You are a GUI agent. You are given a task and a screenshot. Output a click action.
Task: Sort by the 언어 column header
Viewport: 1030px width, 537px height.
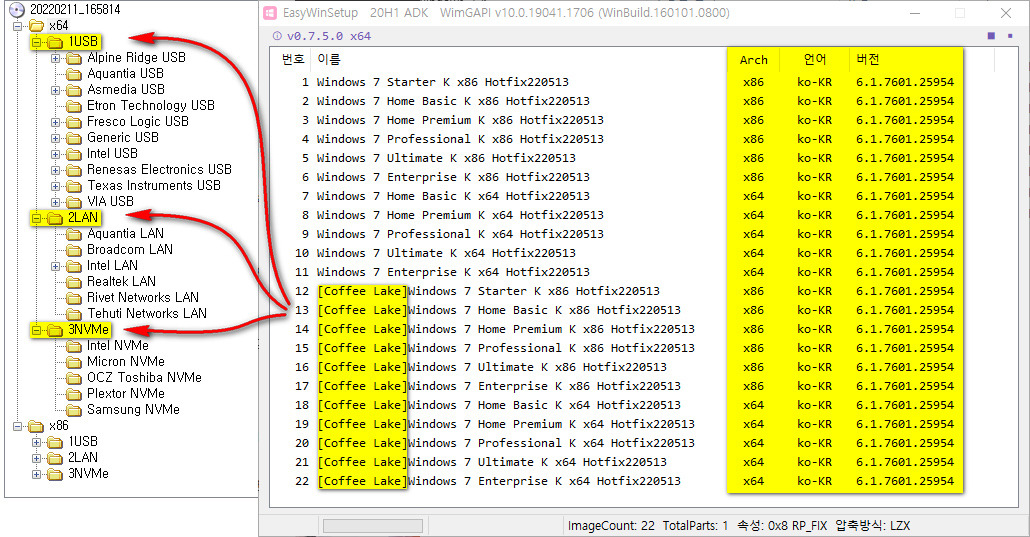815,60
